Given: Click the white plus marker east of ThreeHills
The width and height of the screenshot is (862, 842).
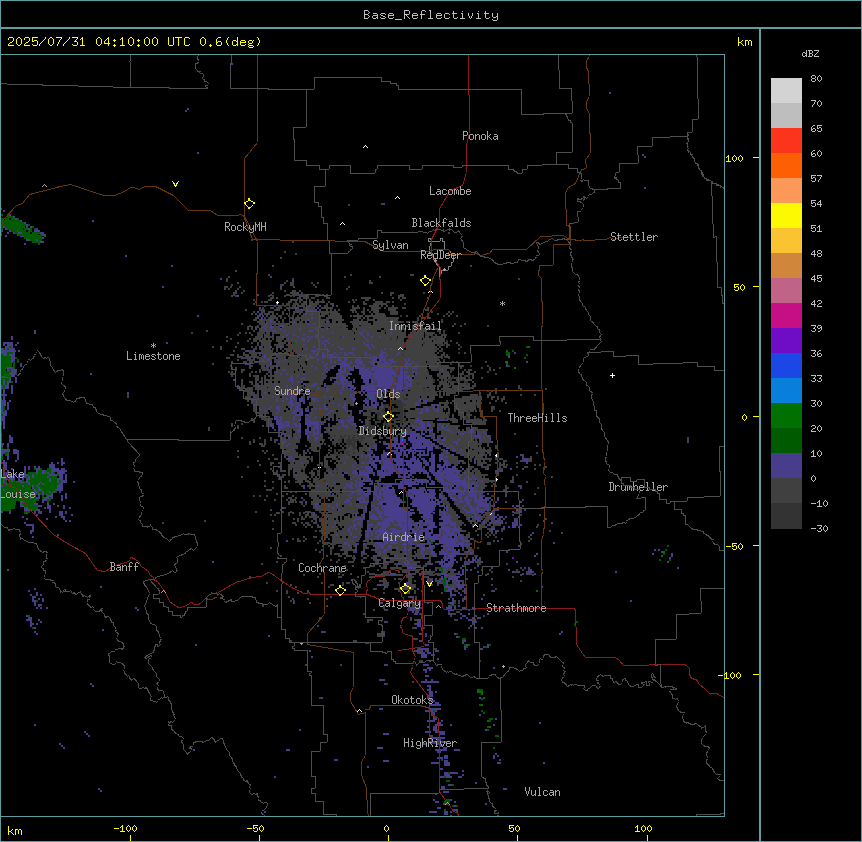Looking at the screenshot, I should tap(612, 375).
